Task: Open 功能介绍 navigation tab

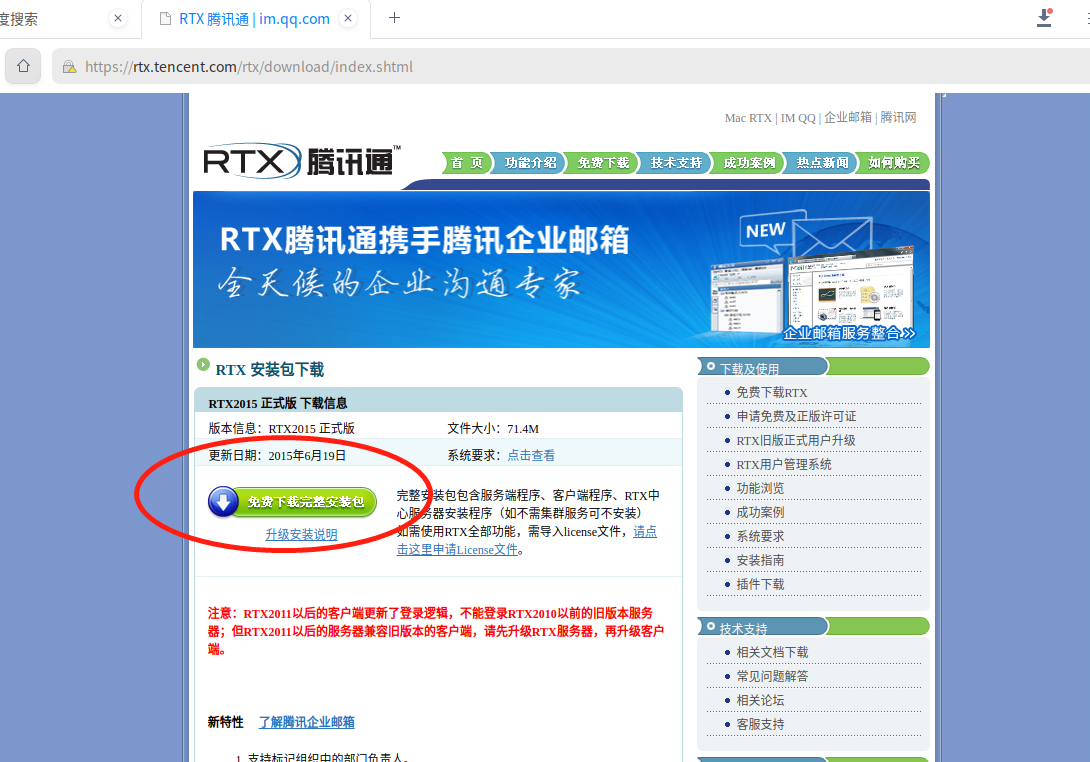Action: (x=530, y=163)
